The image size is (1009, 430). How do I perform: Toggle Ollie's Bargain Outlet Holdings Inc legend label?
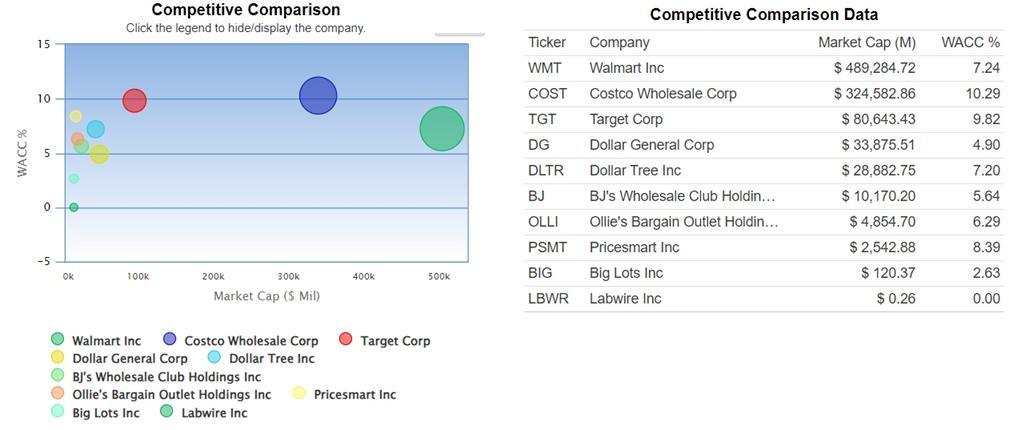tap(171, 395)
